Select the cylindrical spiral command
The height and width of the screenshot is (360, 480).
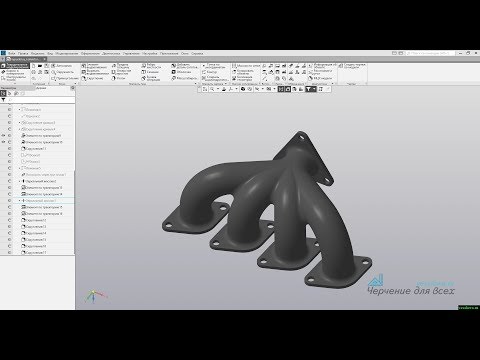215,78
